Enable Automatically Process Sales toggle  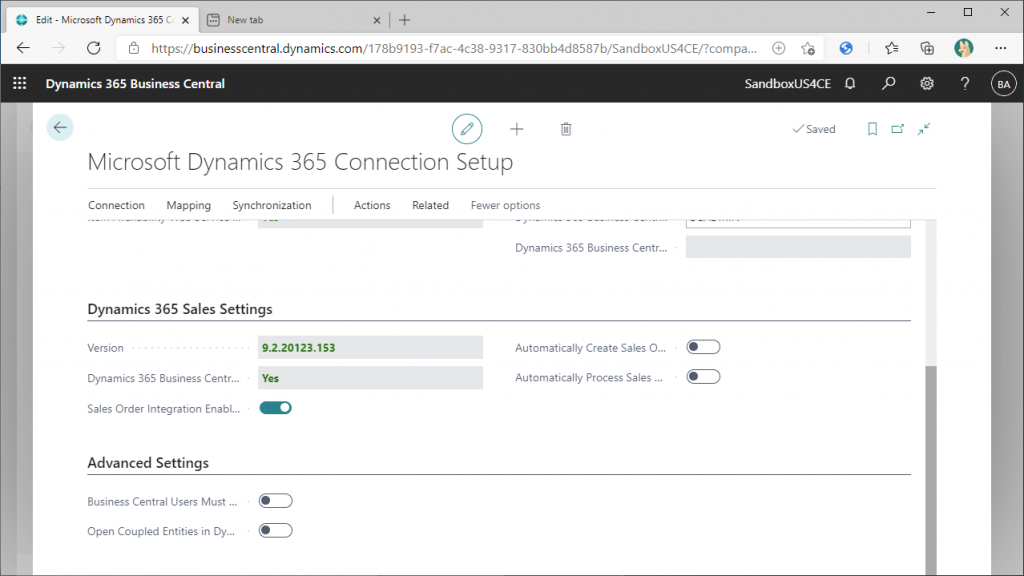[x=703, y=377]
